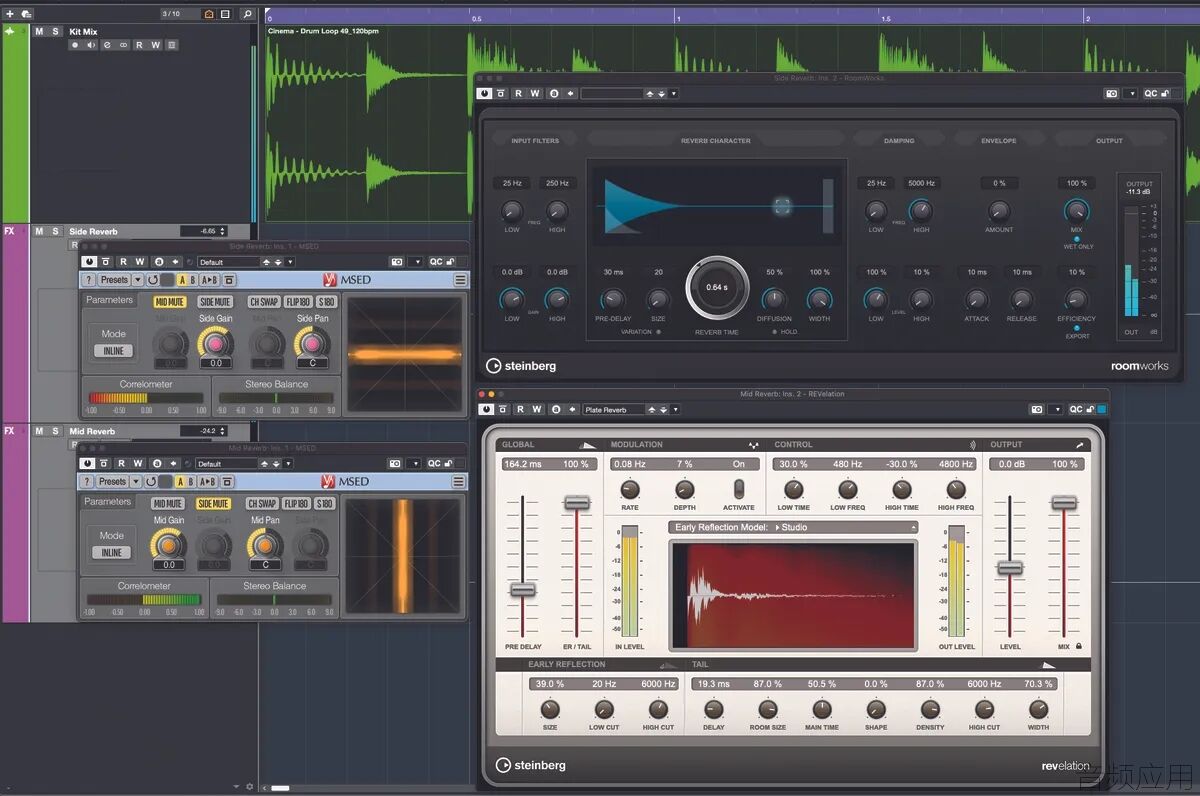1200x796 pixels.
Task: Freeze the Kit Mix channel icon
Action: point(171,45)
